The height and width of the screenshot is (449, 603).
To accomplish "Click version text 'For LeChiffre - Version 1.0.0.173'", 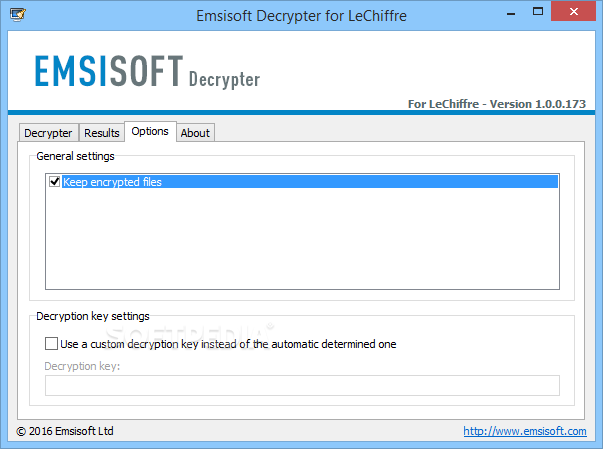I will tap(496, 104).
